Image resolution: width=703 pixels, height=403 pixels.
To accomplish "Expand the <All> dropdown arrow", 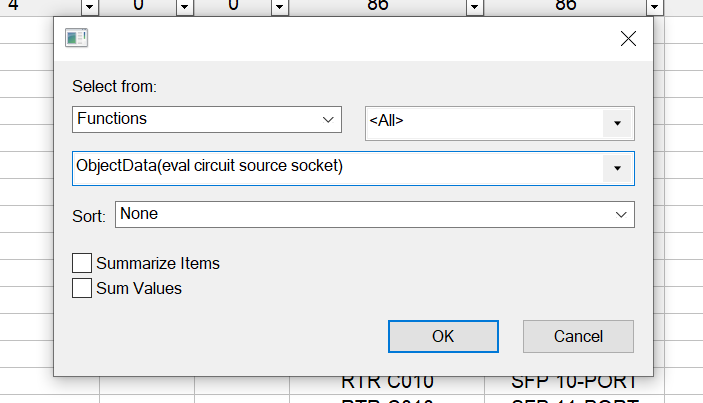I will click(618, 123).
